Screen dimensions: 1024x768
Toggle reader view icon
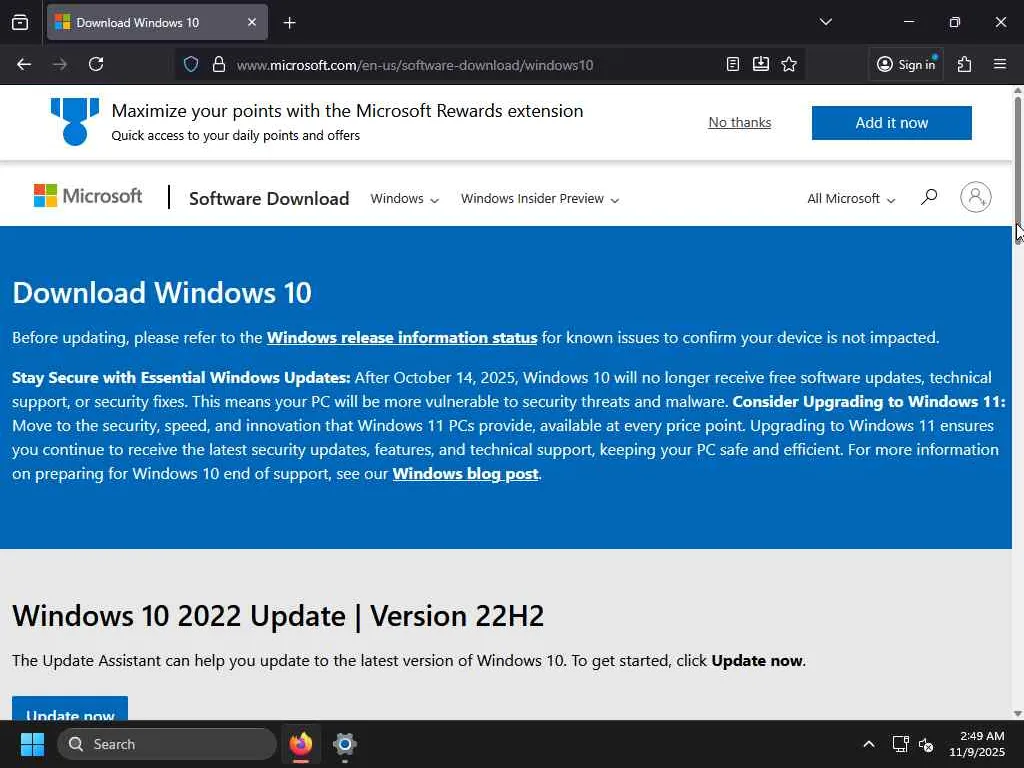click(733, 64)
